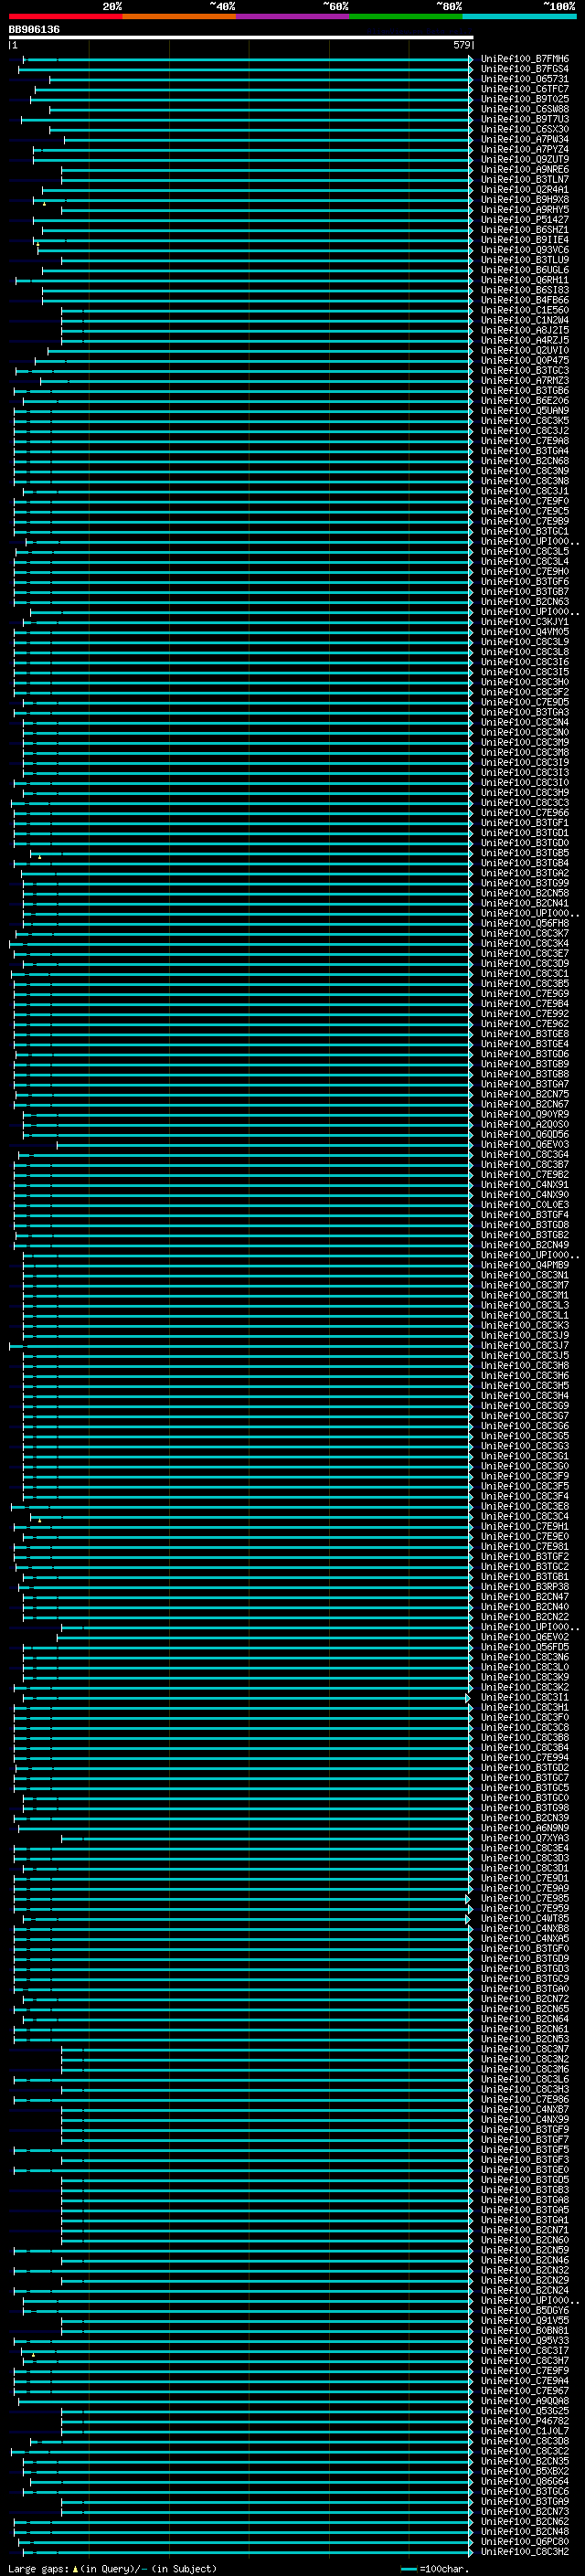The image size is (585, 2576).
Task: Click the UniRef100_B2CN68 identifier
Action: [525, 461]
